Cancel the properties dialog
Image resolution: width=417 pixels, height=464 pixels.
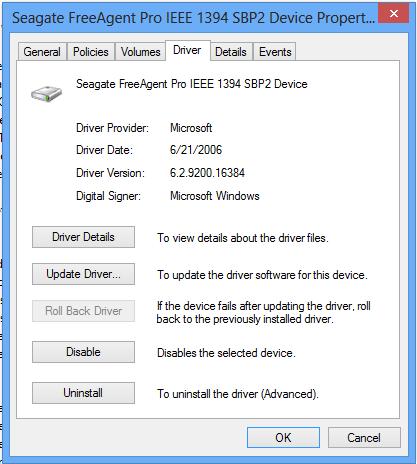[x=364, y=438]
